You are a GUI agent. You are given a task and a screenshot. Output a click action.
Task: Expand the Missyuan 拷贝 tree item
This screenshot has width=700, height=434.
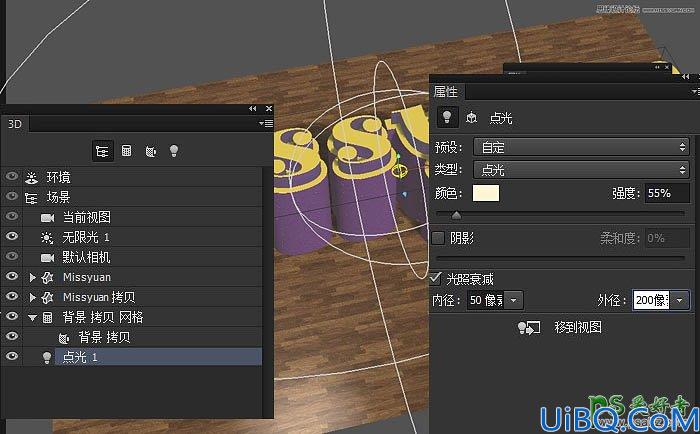pos(32,297)
